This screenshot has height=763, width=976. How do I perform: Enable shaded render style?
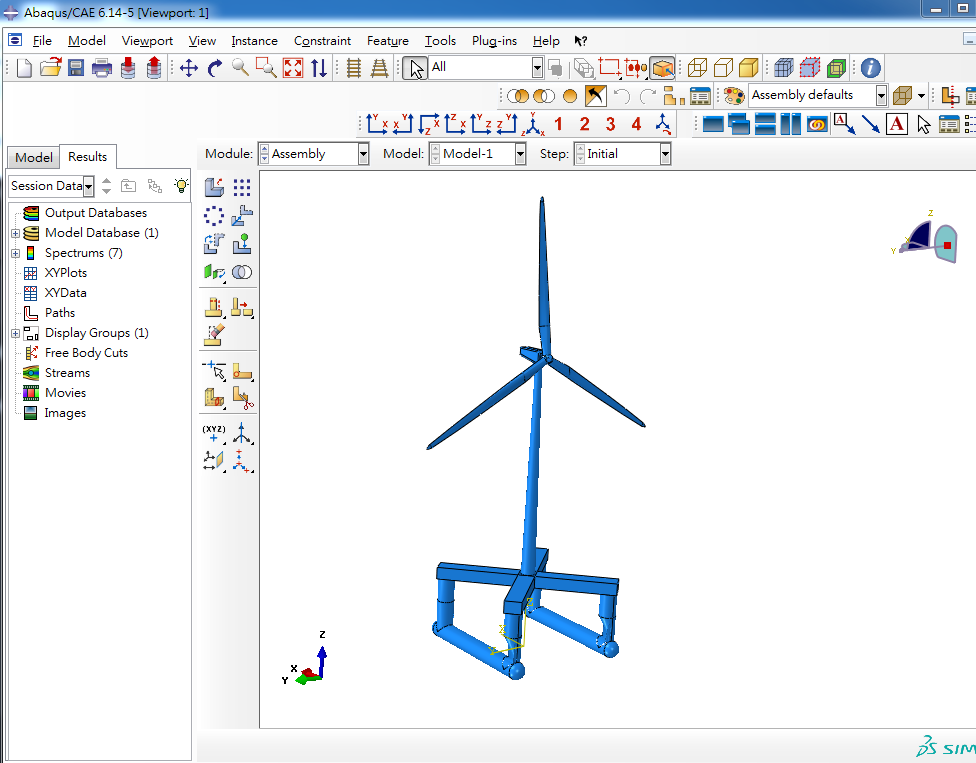[749, 68]
